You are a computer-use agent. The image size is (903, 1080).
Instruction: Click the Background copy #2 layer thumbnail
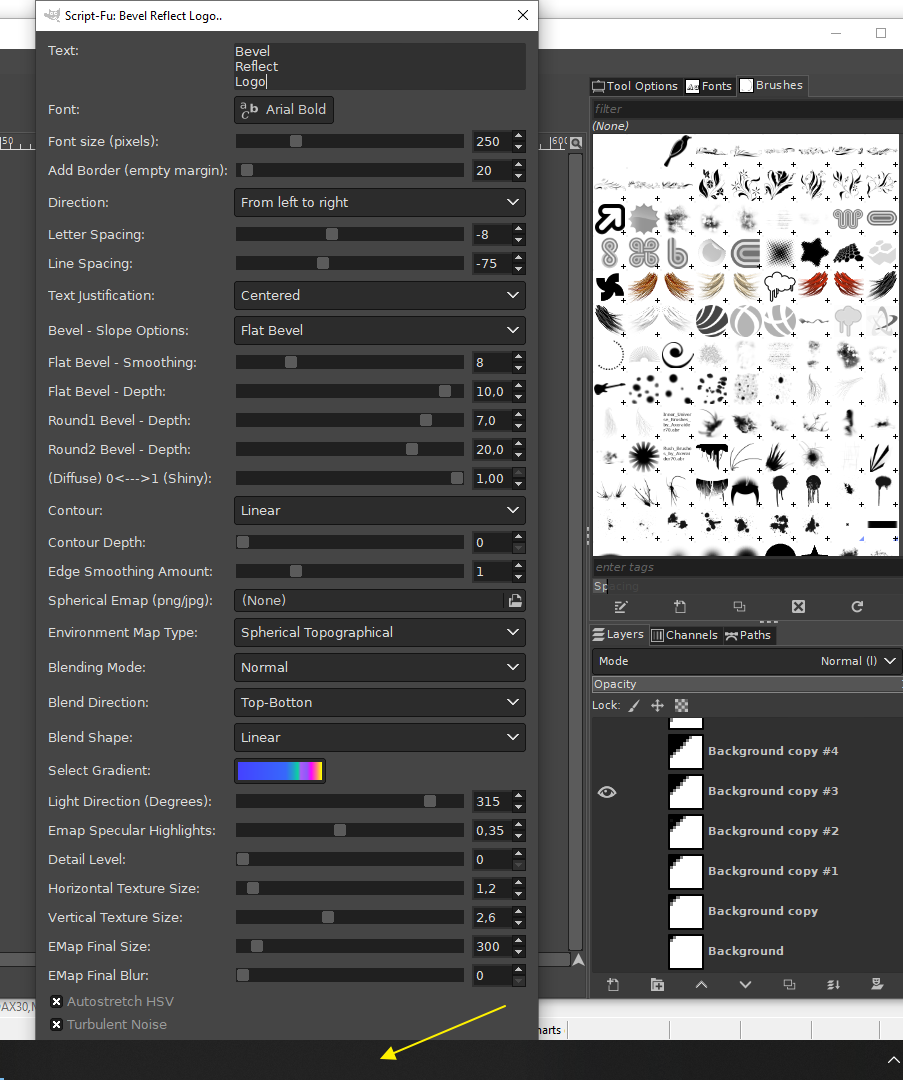(x=685, y=831)
